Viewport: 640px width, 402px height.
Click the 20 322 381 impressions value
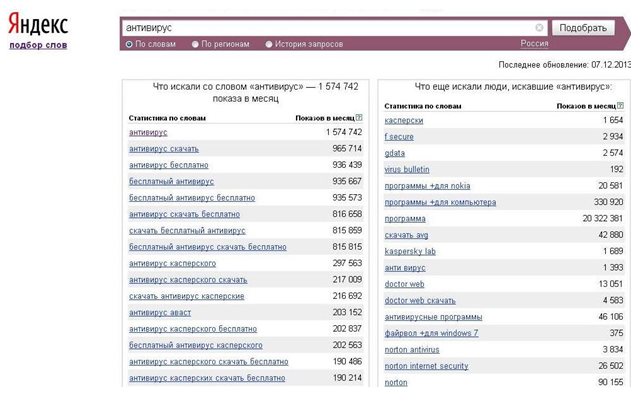[603, 218]
